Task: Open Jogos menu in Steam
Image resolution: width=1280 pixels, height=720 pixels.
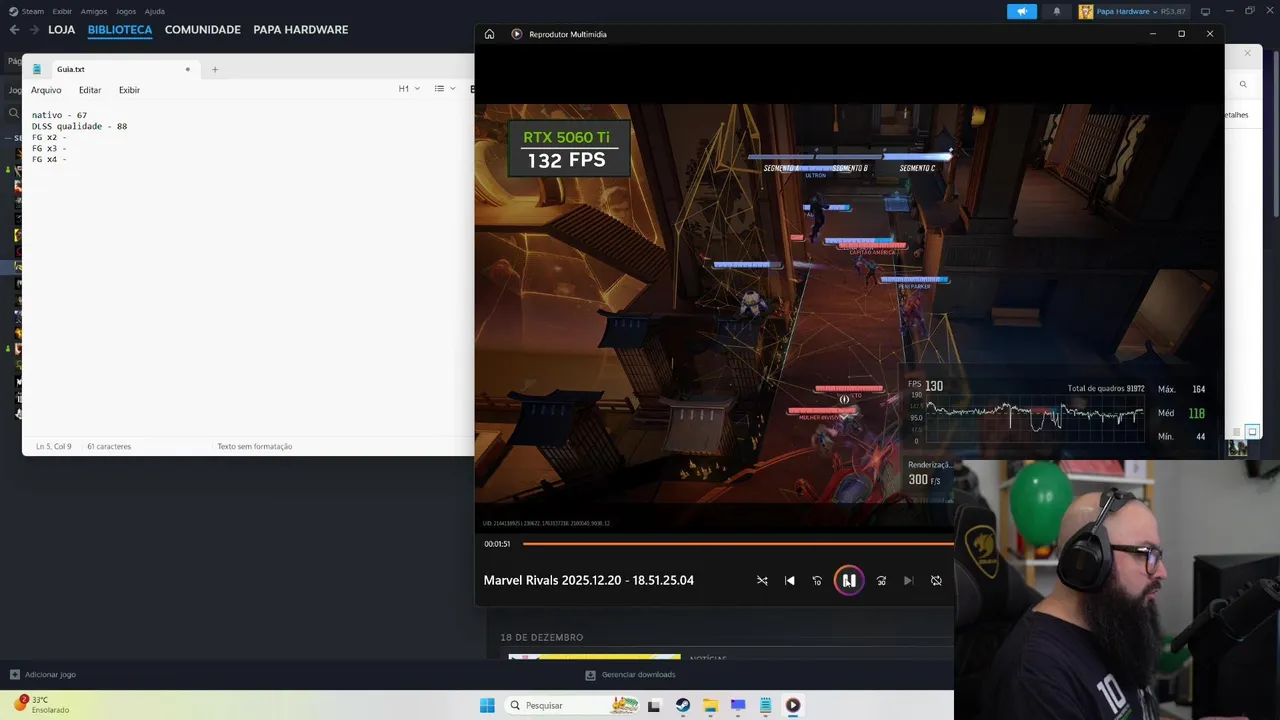Action: (x=126, y=11)
